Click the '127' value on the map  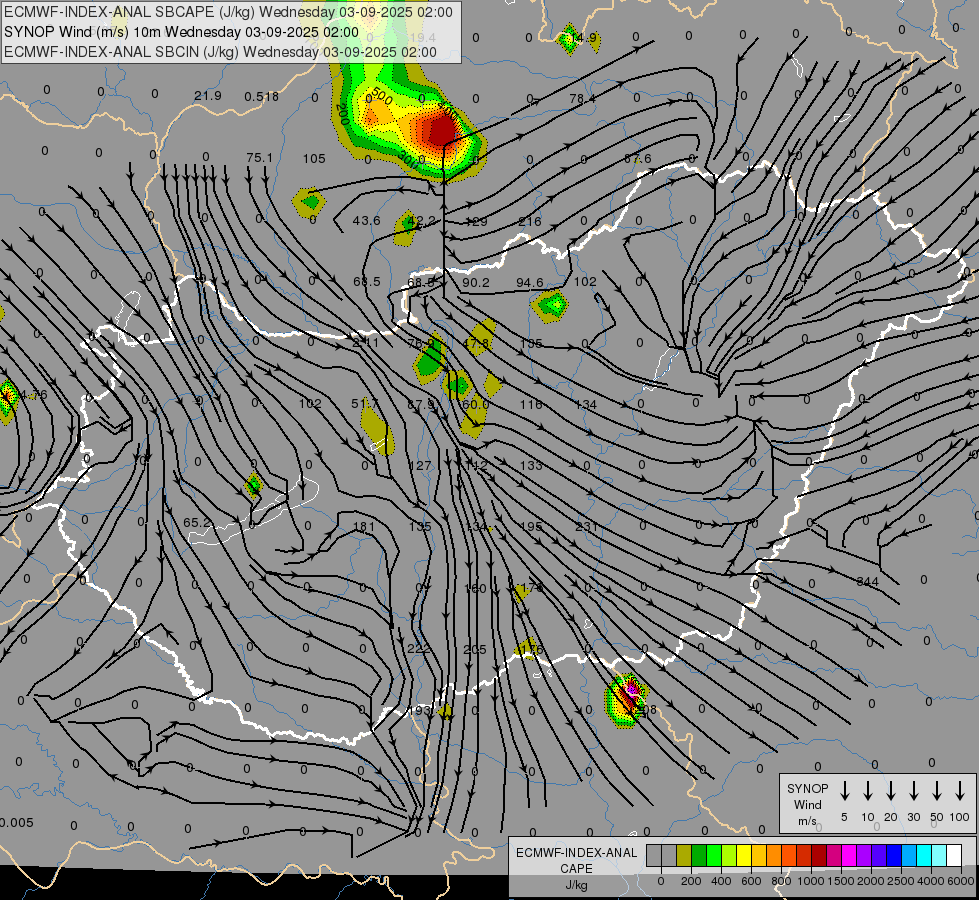point(420,465)
